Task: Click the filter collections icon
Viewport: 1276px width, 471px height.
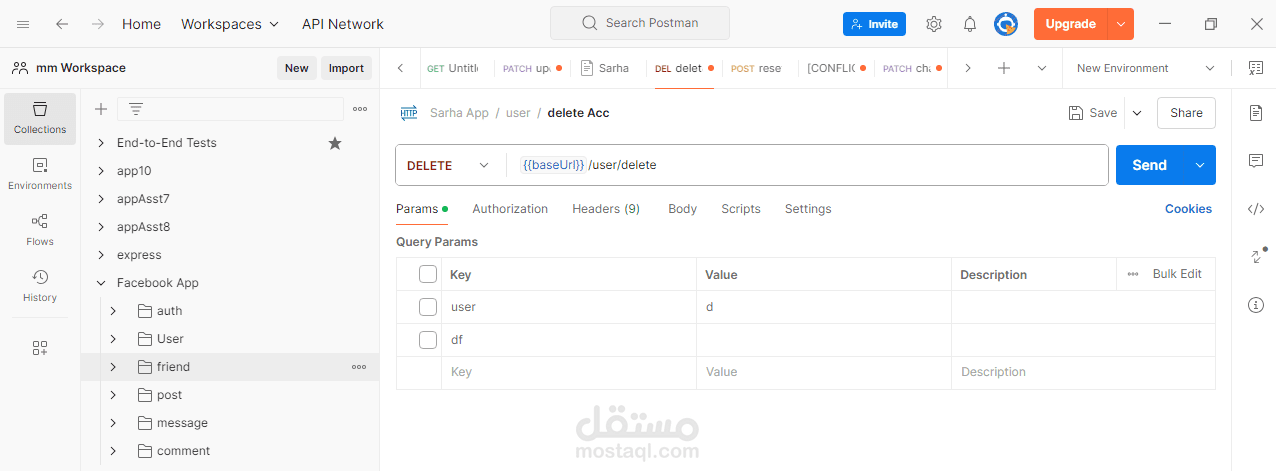Action: coord(136,109)
